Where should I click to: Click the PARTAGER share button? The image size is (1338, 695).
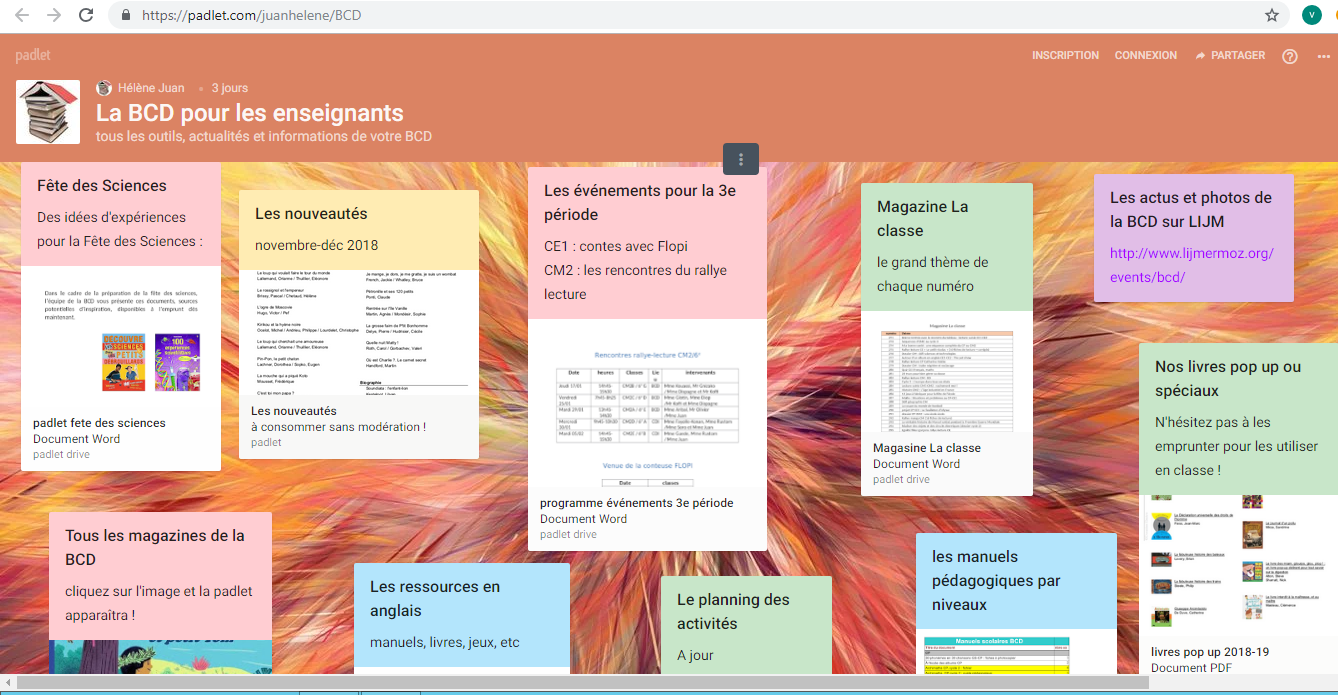[1229, 56]
